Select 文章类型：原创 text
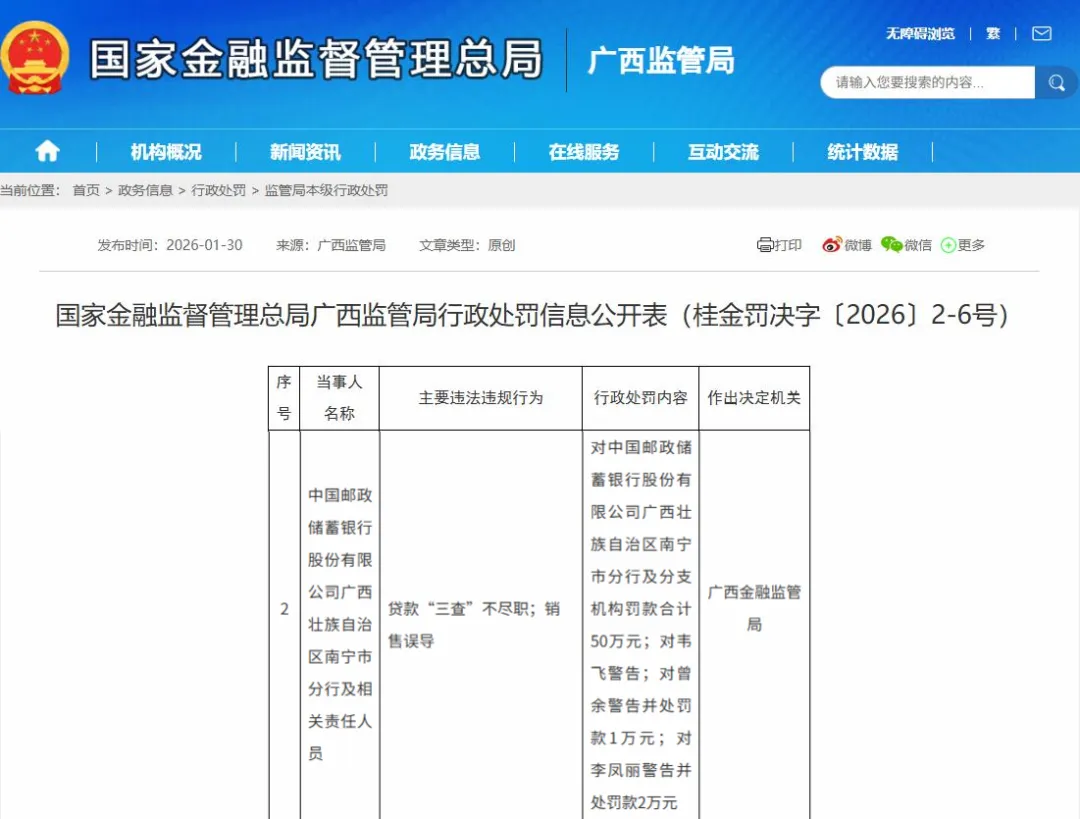 point(467,245)
